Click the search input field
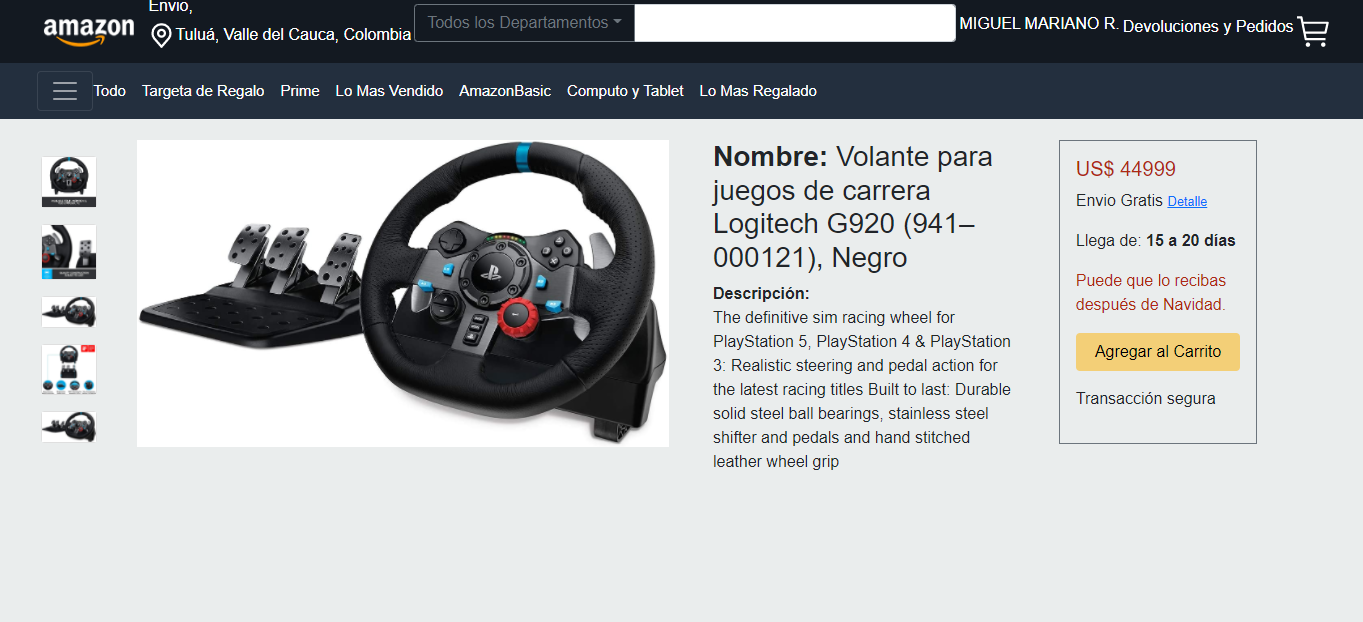This screenshot has height=622, width=1363. (795, 23)
